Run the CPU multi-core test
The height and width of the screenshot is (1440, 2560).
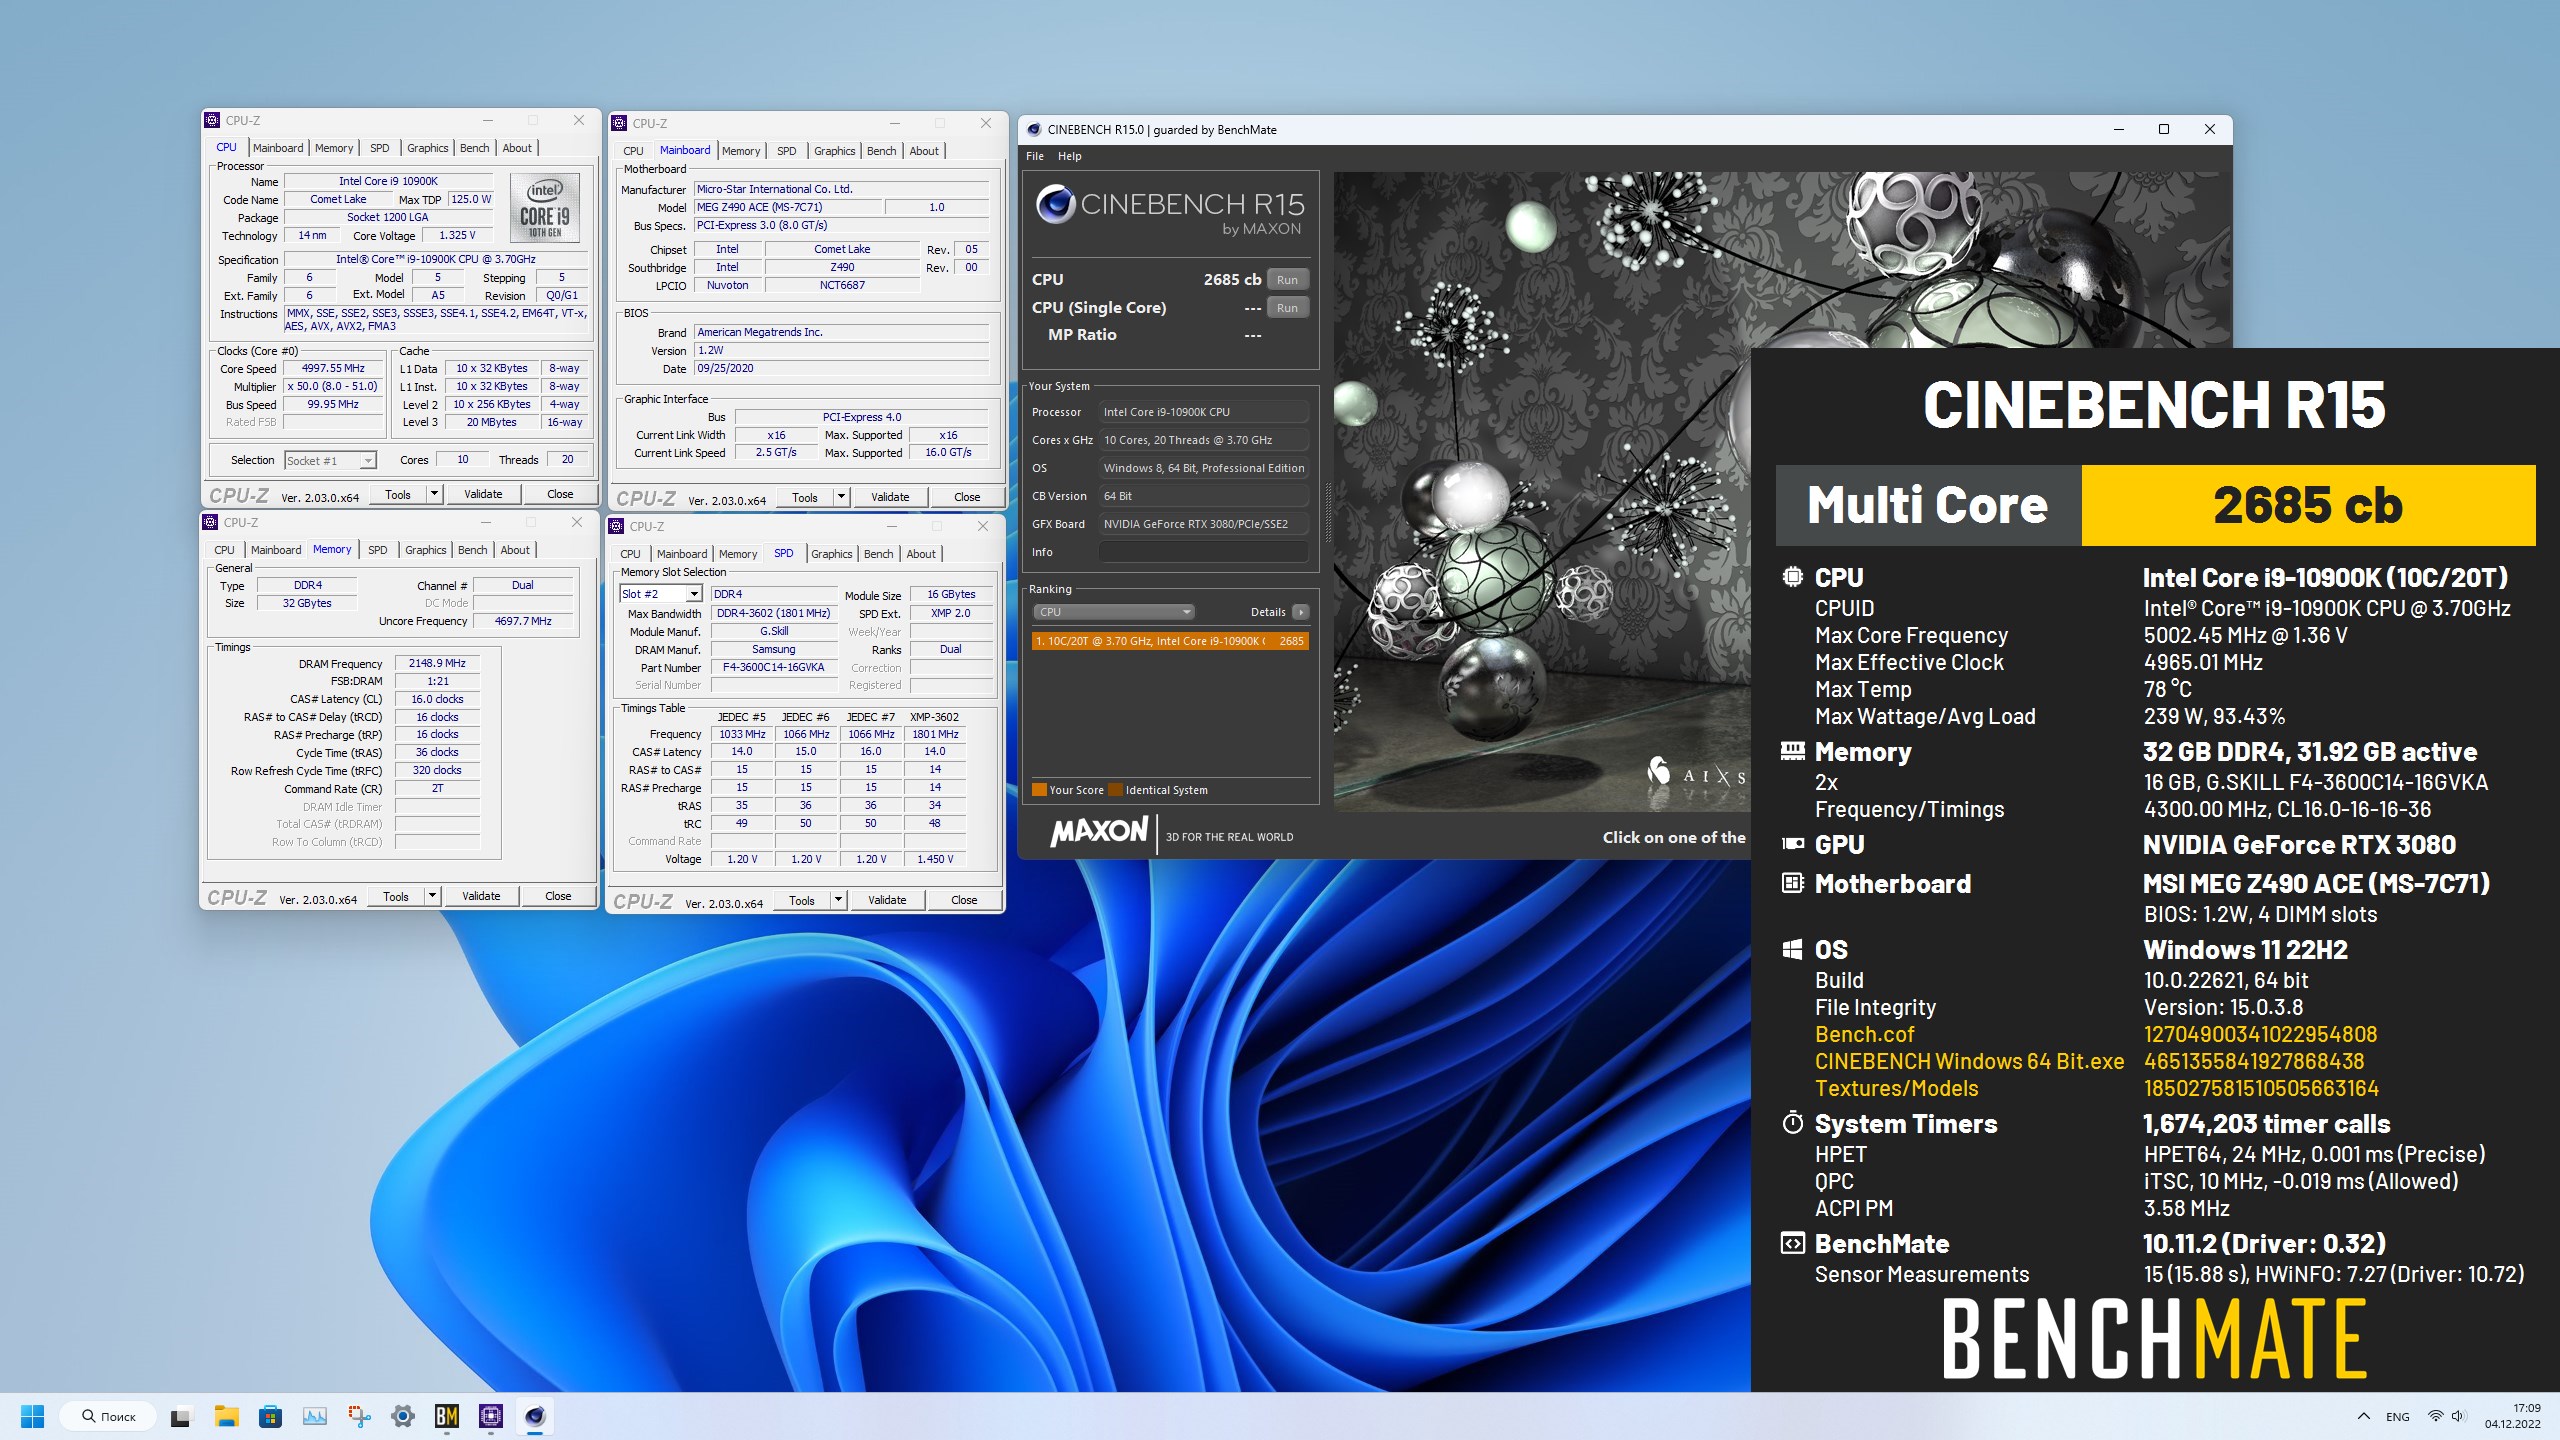coord(1287,280)
